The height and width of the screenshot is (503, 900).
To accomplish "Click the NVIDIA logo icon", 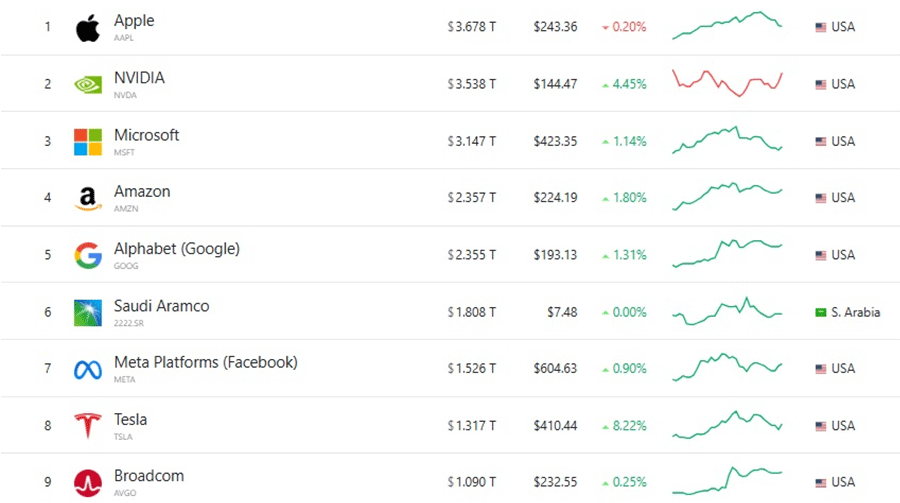I will click(88, 85).
